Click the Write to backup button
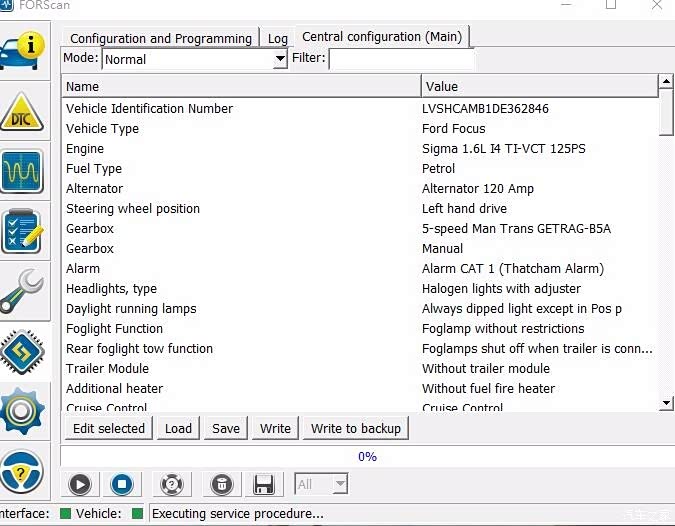Image resolution: width=675 pixels, height=526 pixels. (x=355, y=428)
